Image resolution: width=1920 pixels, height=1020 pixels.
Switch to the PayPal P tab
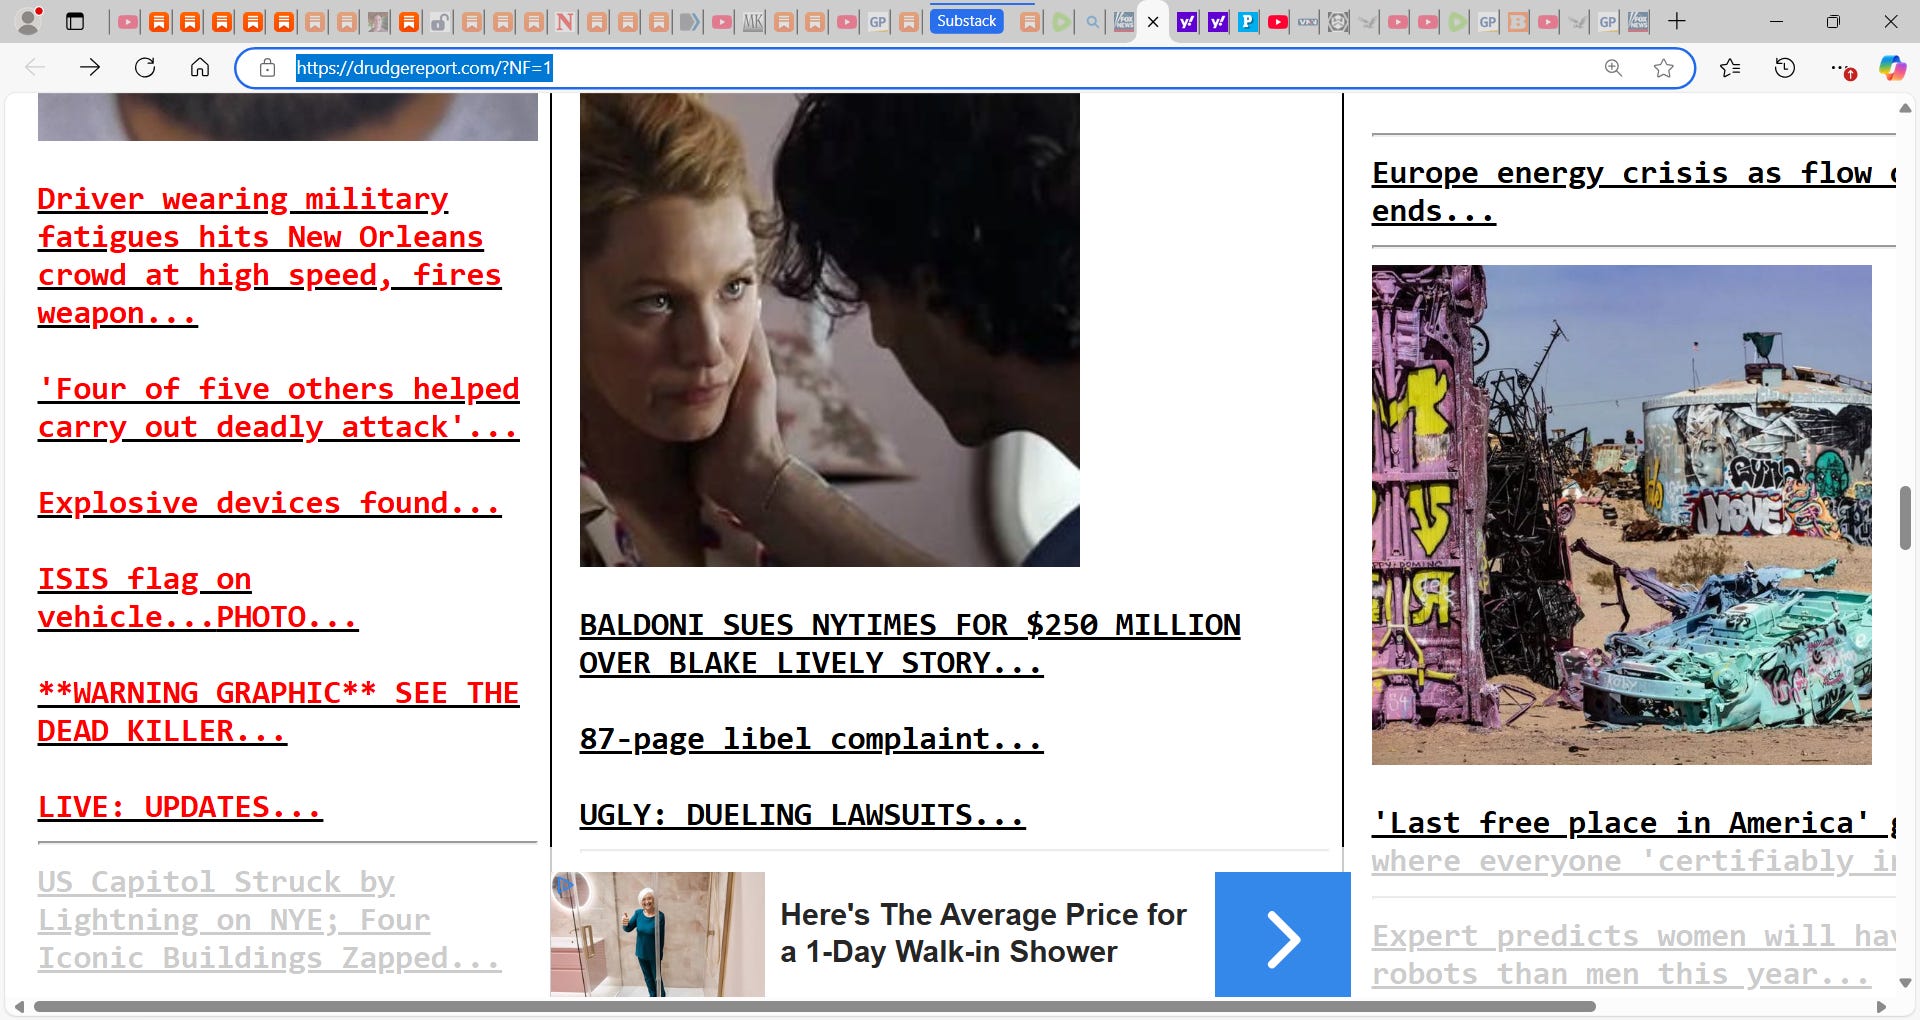pos(1247,22)
